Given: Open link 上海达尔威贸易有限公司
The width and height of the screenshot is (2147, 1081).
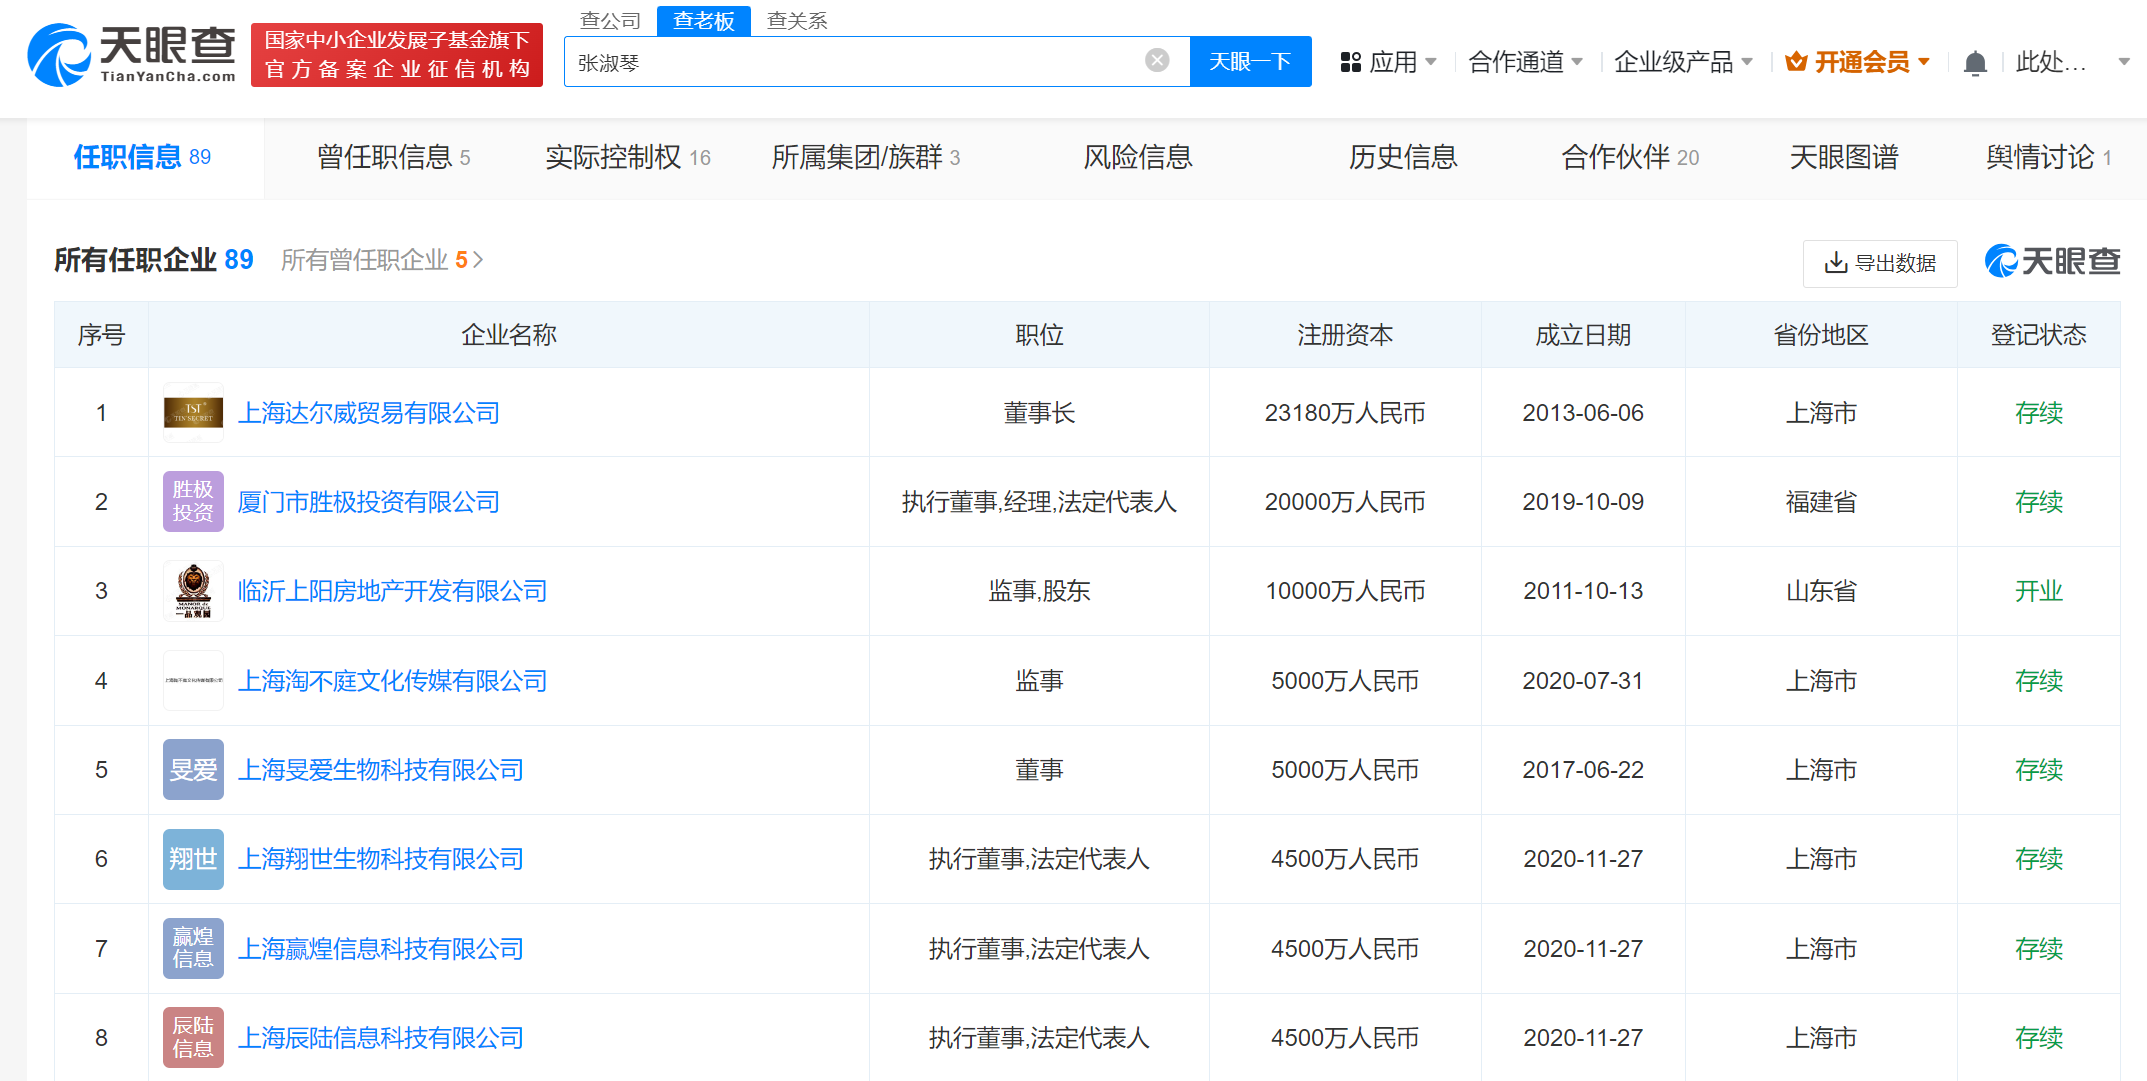Looking at the screenshot, I should (x=369, y=412).
